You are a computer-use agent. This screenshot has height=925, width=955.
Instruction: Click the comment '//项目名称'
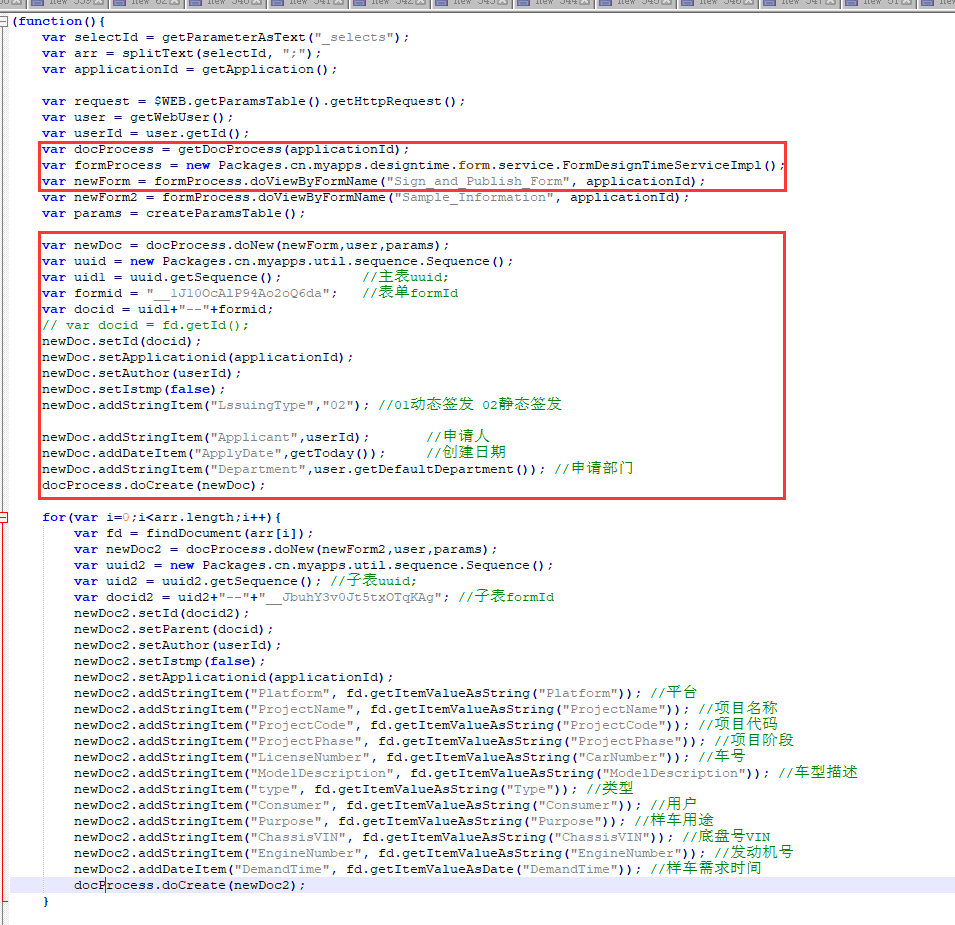(x=738, y=709)
